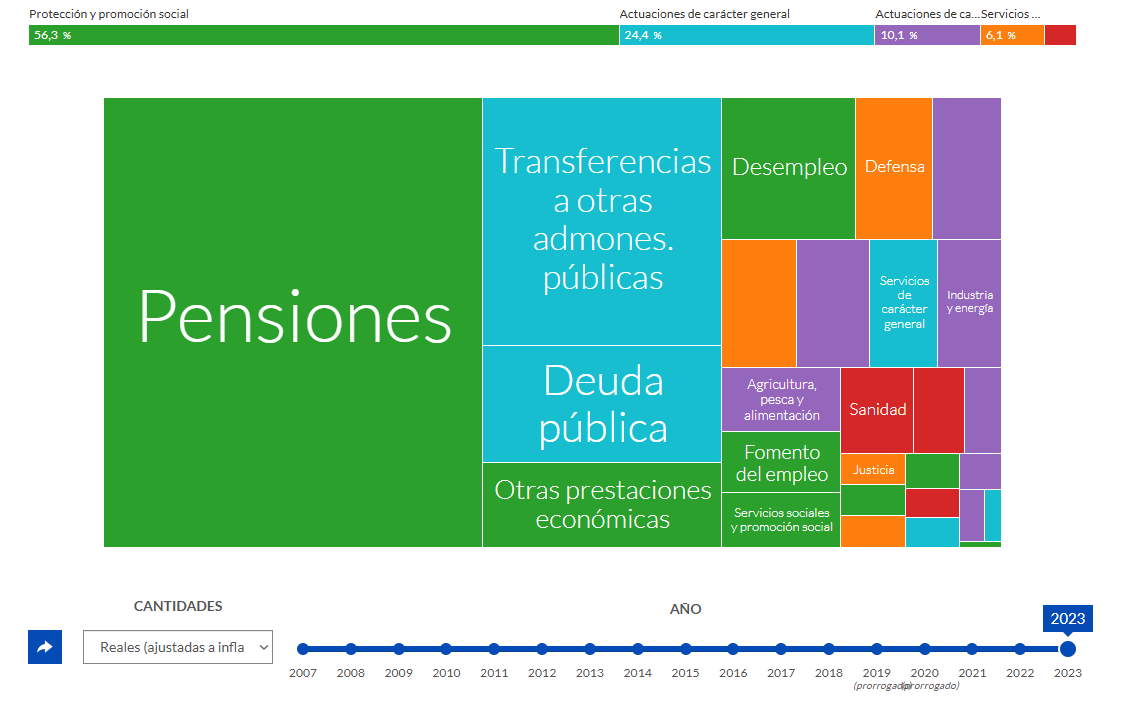Click the Desempleo treemap block
The image size is (1139, 706).
click(788, 169)
